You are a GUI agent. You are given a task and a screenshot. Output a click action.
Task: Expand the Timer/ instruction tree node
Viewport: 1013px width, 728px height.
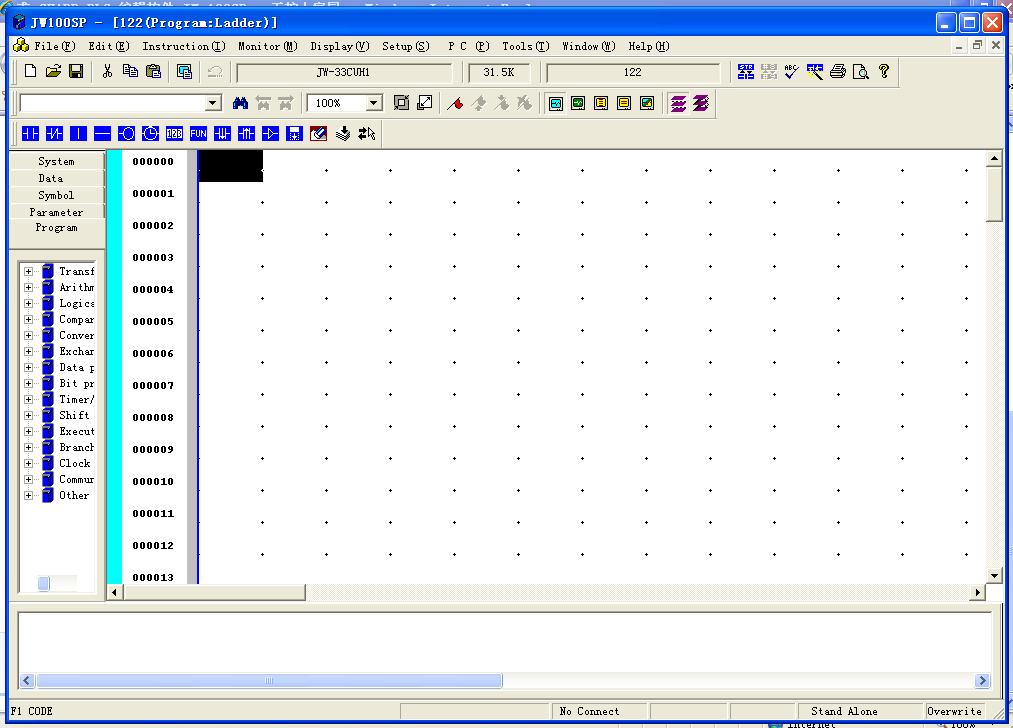(29, 399)
